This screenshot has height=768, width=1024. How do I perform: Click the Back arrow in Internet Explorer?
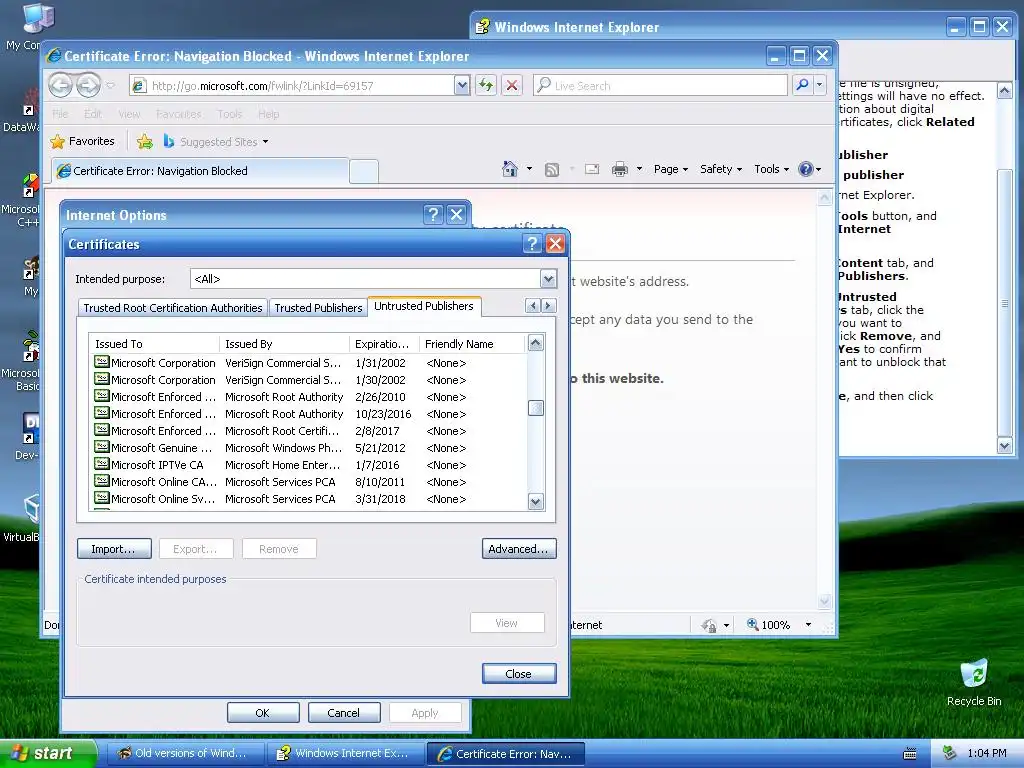click(x=61, y=85)
